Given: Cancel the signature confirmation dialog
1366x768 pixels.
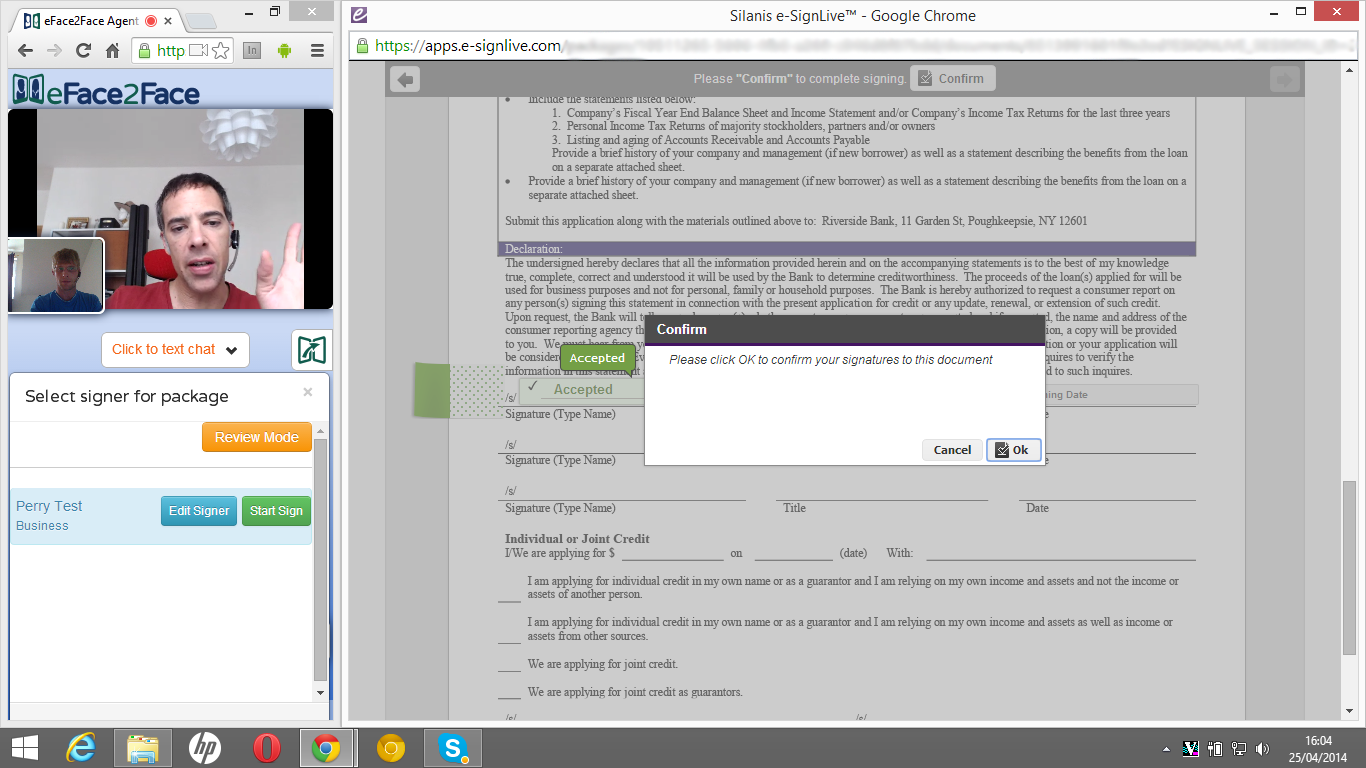Looking at the screenshot, I should [952, 450].
